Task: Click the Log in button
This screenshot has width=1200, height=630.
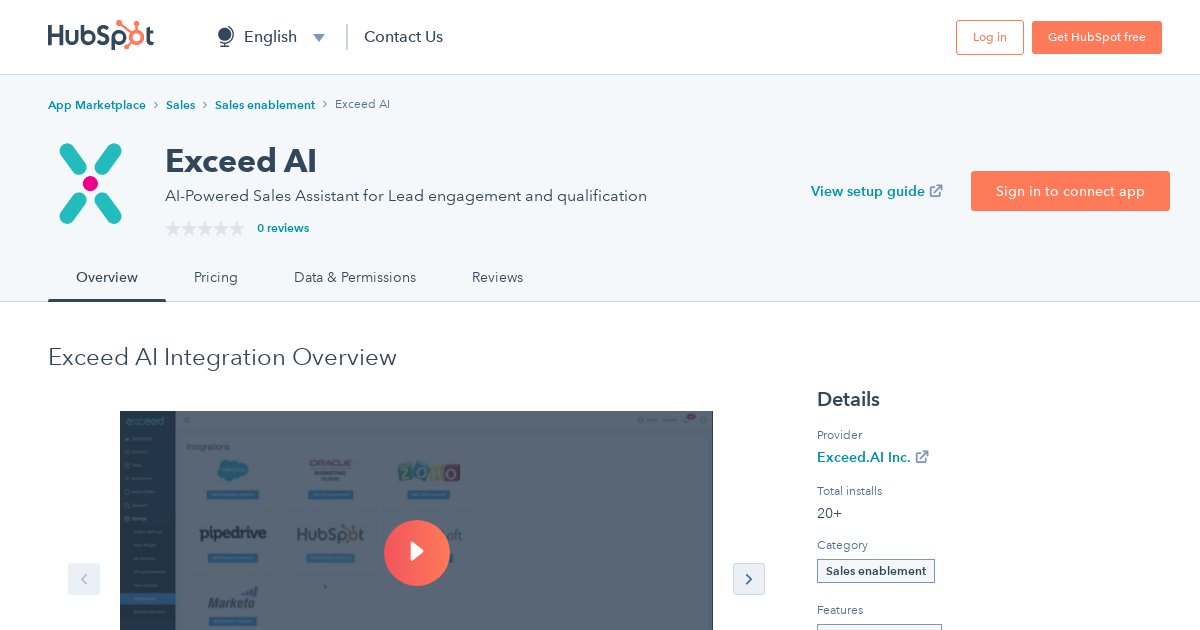Action: [x=989, y=36]
